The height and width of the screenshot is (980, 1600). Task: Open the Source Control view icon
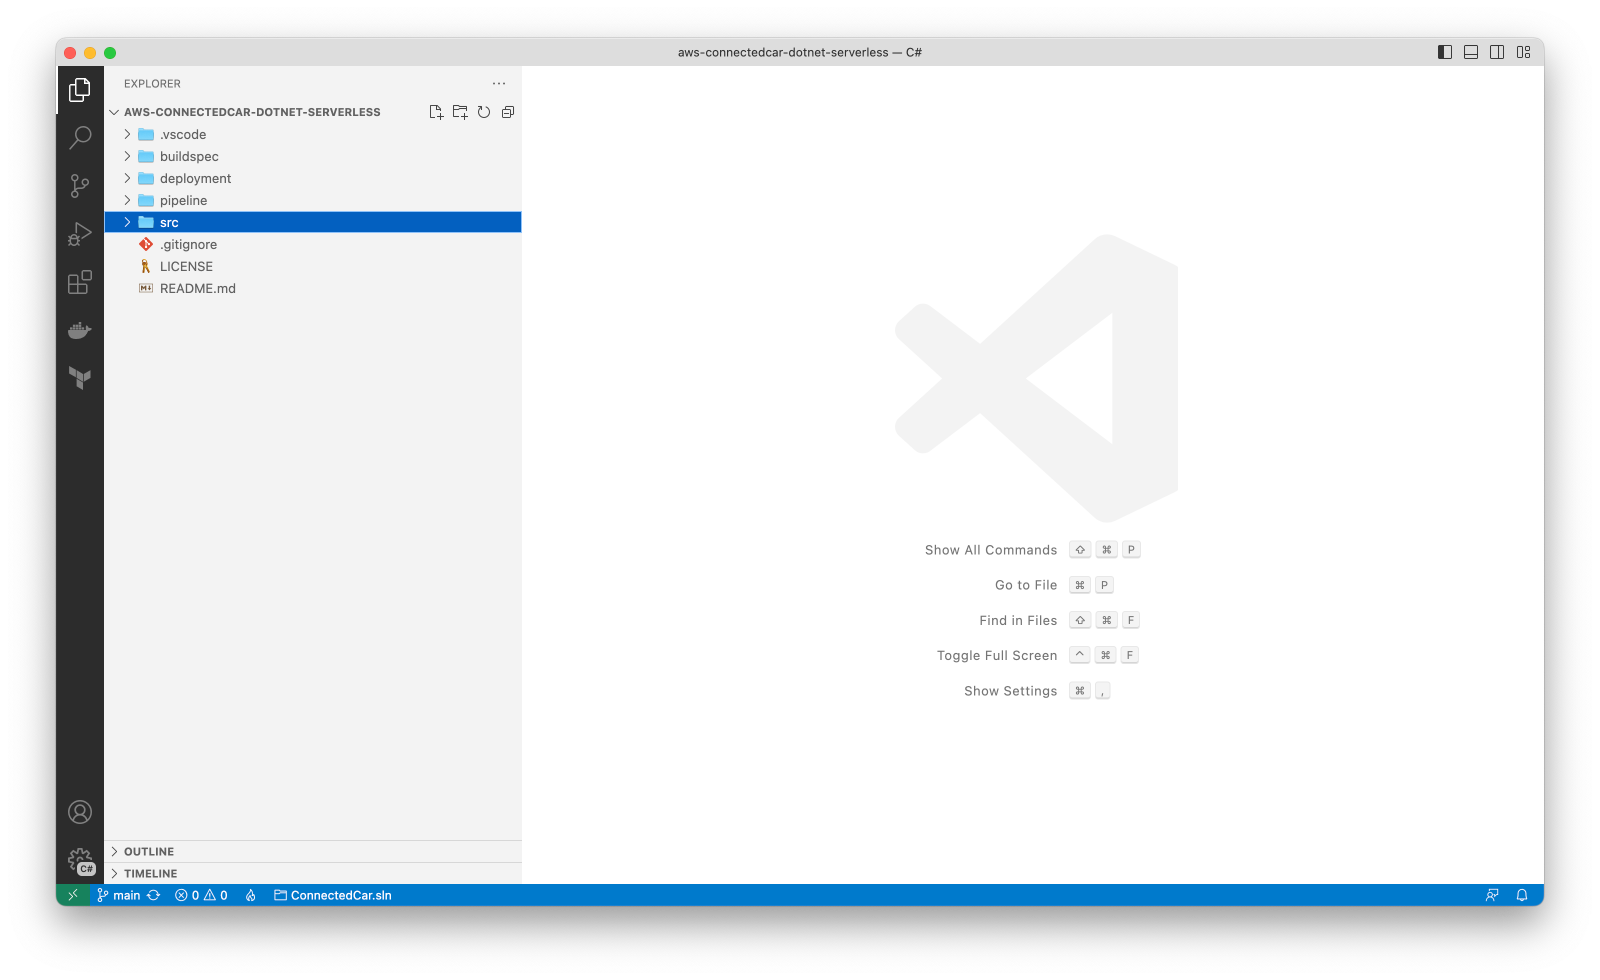(80, 186)
